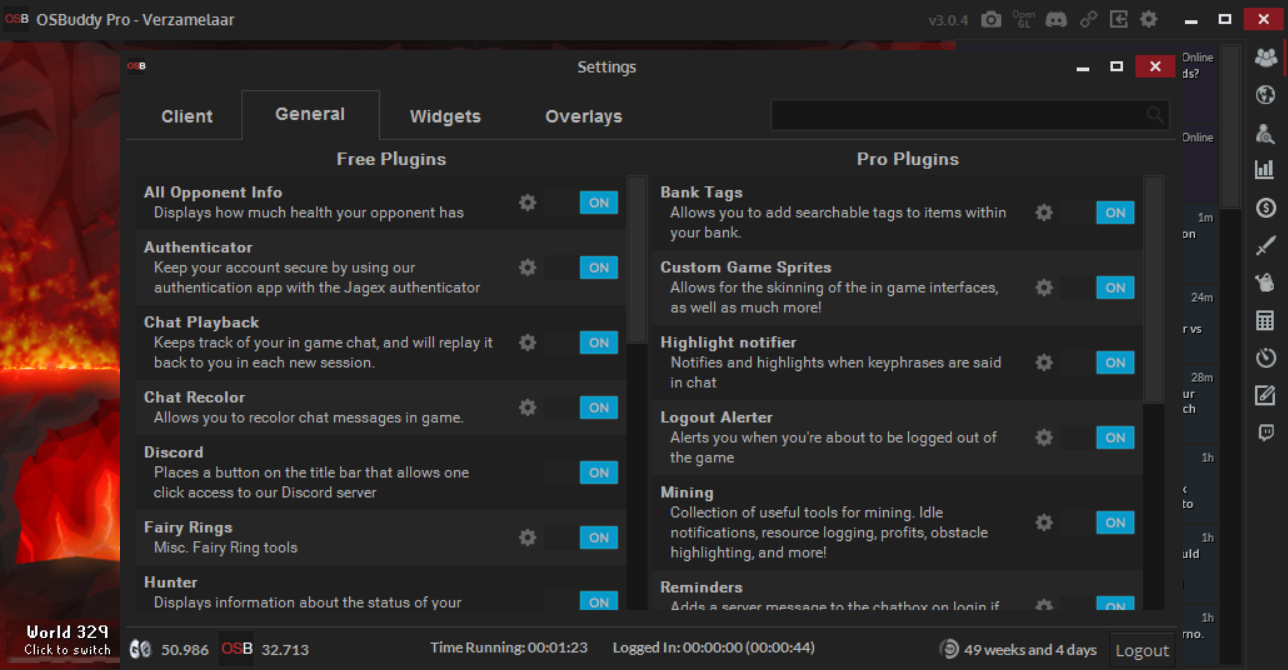Click the Logout button
Image resolution: width=1288 pixels, height=670 pixels.
(x=1142, y=650)
